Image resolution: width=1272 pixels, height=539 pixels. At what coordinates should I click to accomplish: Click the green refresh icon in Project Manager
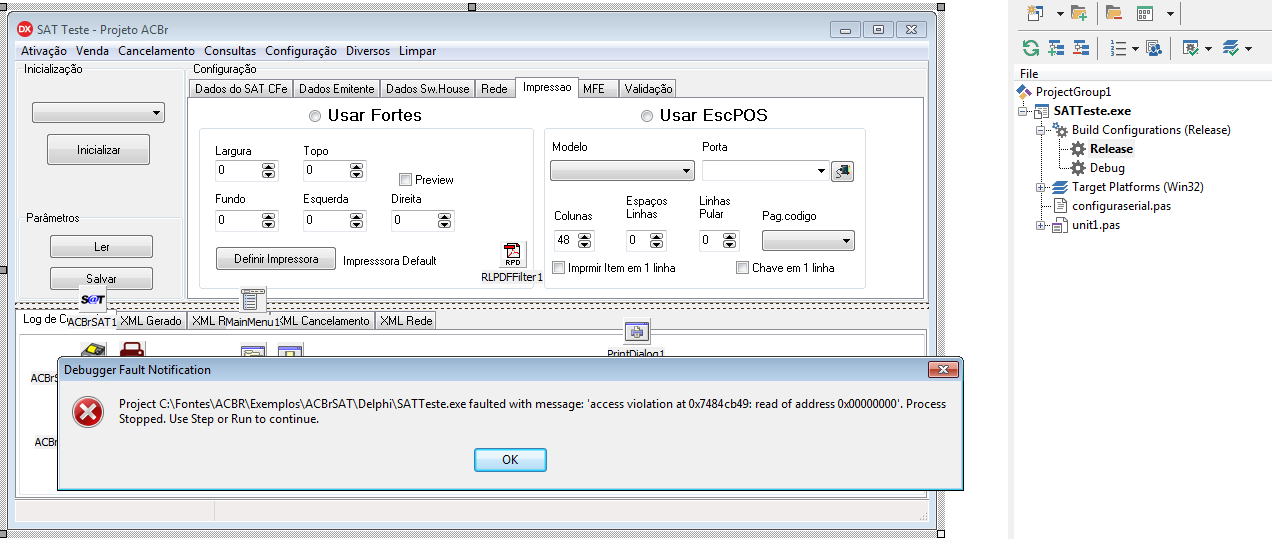tap(1030, 47)
